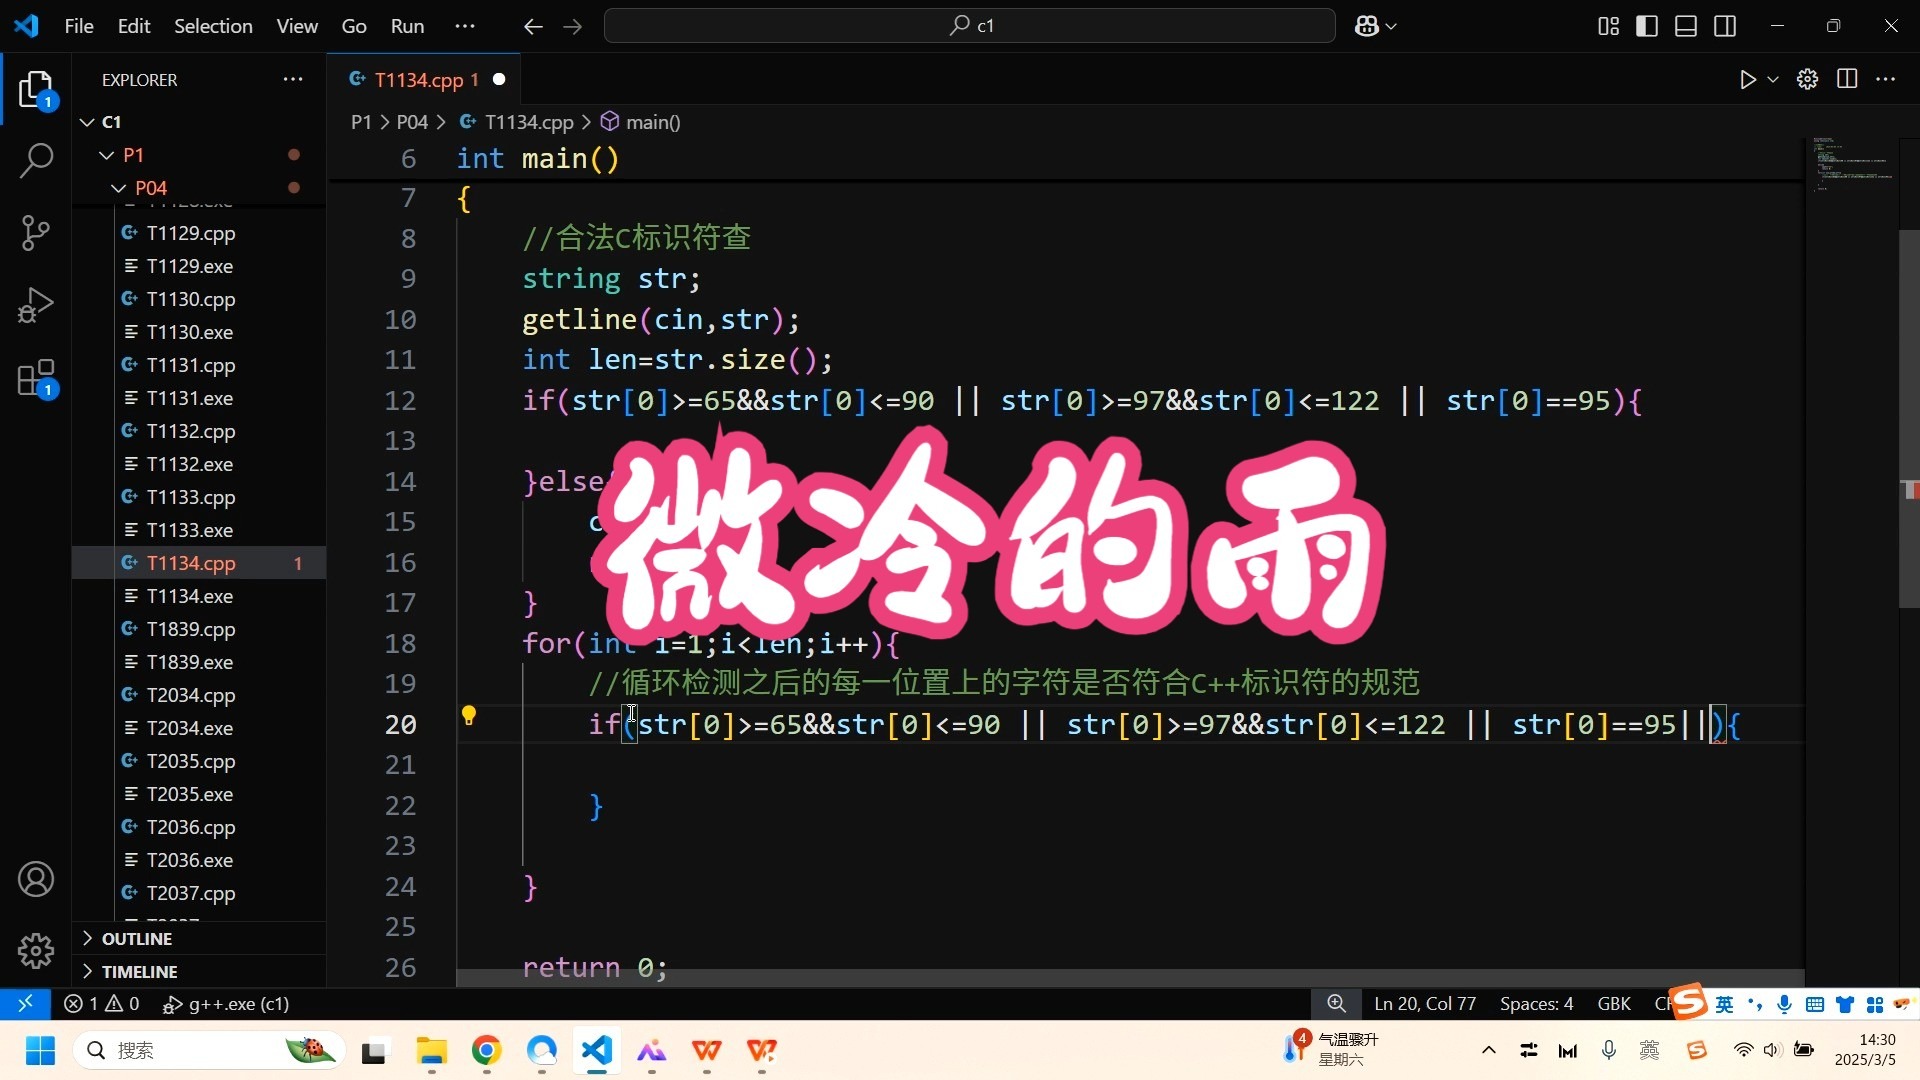Open the Run and Debug icon
This screenshot has width=1920, height=1080.
point(36,304)
